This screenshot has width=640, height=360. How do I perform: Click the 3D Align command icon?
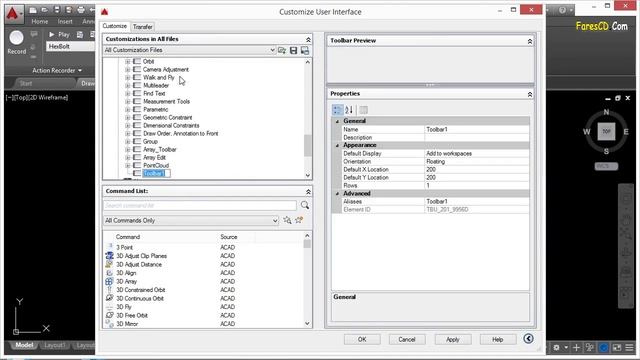point(109,273)
